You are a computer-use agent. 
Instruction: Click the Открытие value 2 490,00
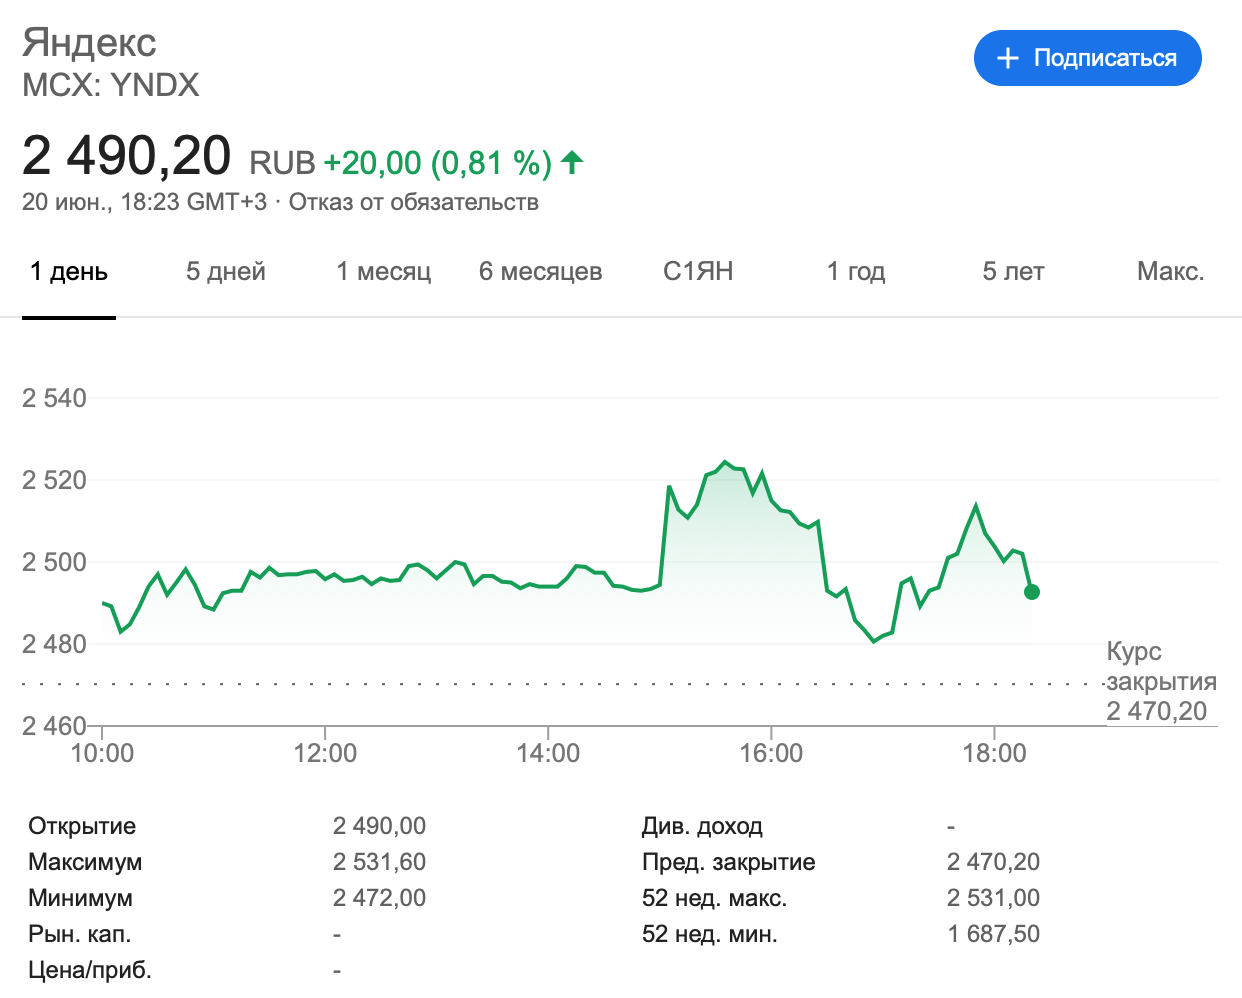pyautogui.click(x=380, y=826)
